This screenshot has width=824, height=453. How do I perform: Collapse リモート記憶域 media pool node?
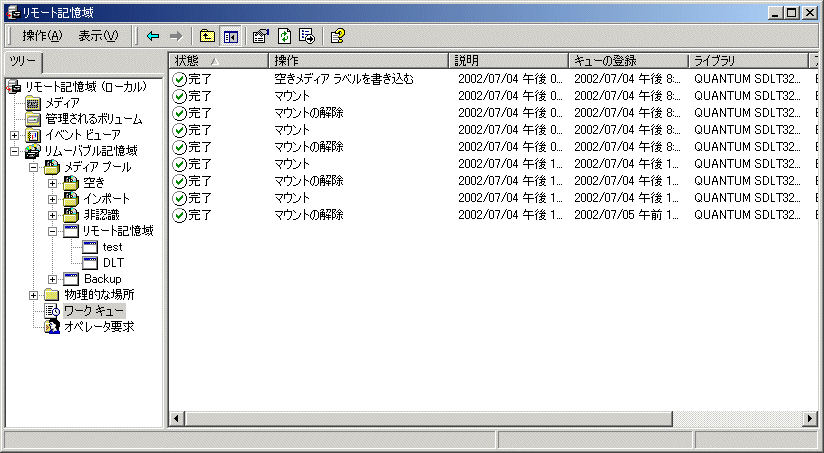pos(53,231)
